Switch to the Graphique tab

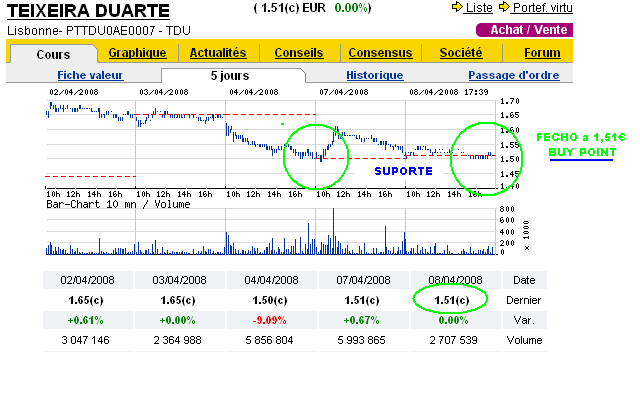coord(137,53)
